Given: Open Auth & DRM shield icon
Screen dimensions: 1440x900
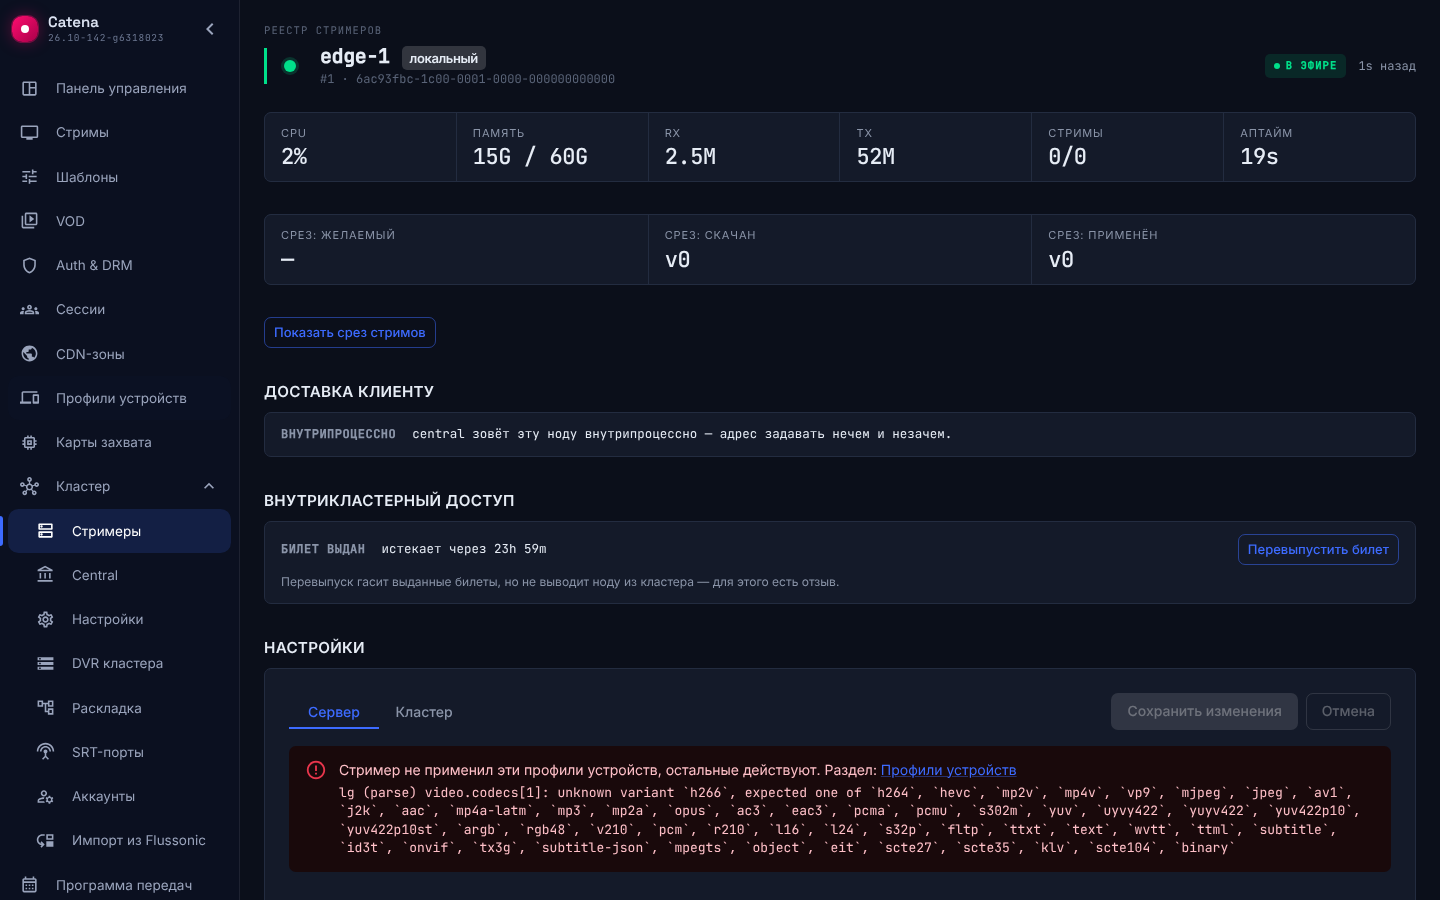Looking at the screenshot, I should pos(30,265).
